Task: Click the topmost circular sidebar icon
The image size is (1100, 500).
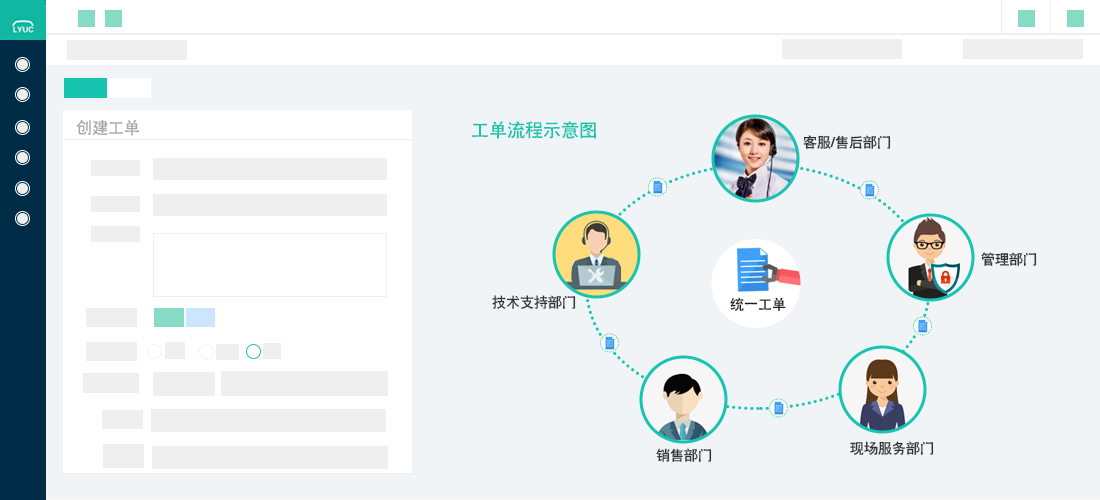Action: pyautogui.click(x=23, y=65)
